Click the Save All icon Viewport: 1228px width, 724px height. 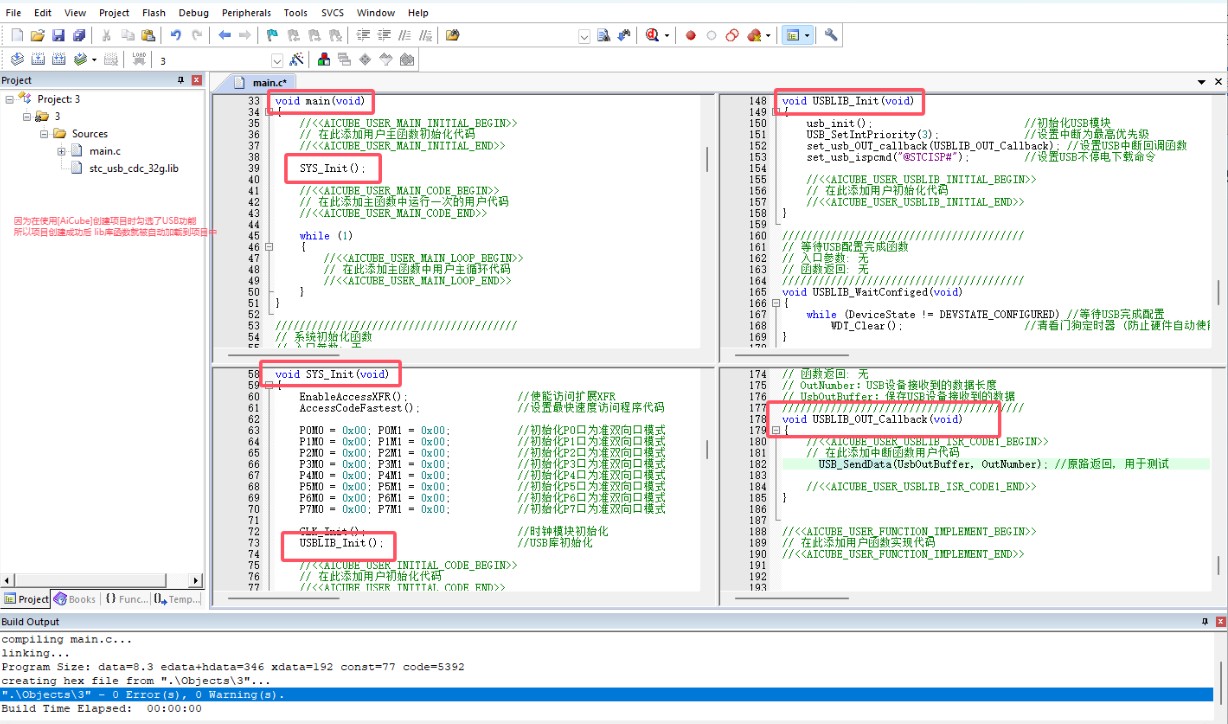click(x=78, y=35)
